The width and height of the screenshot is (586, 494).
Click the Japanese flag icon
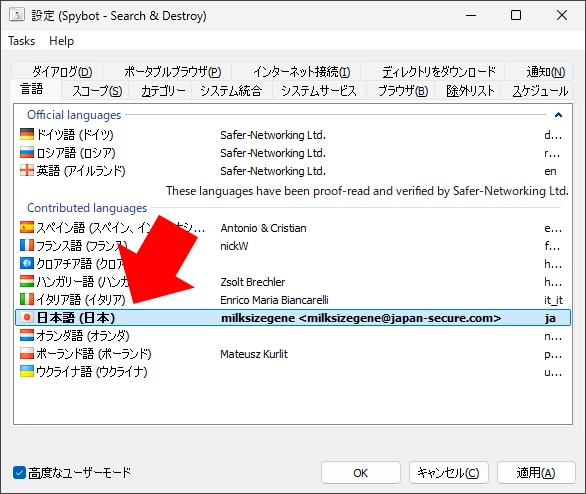point(27,318)
